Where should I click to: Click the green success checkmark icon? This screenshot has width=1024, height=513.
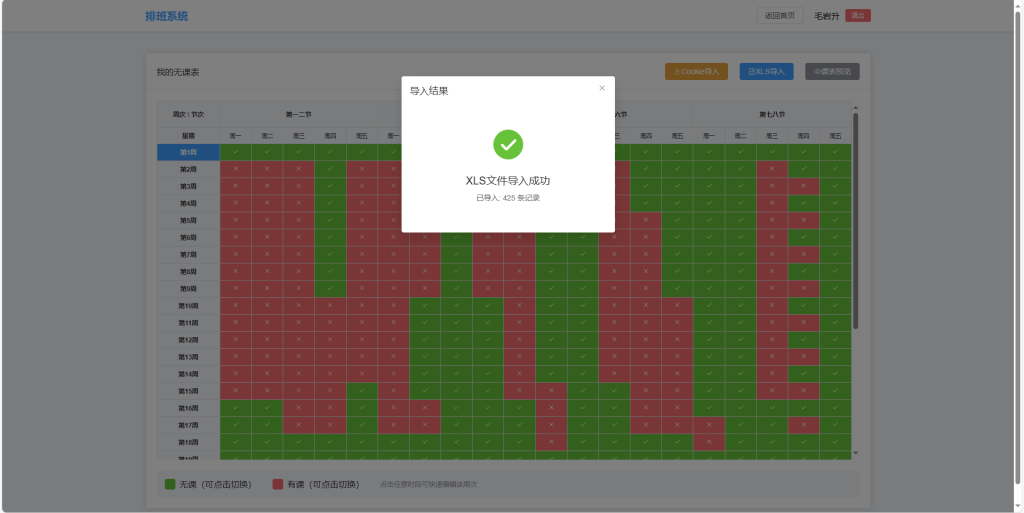pyautogui.click(x=508, y=144)
